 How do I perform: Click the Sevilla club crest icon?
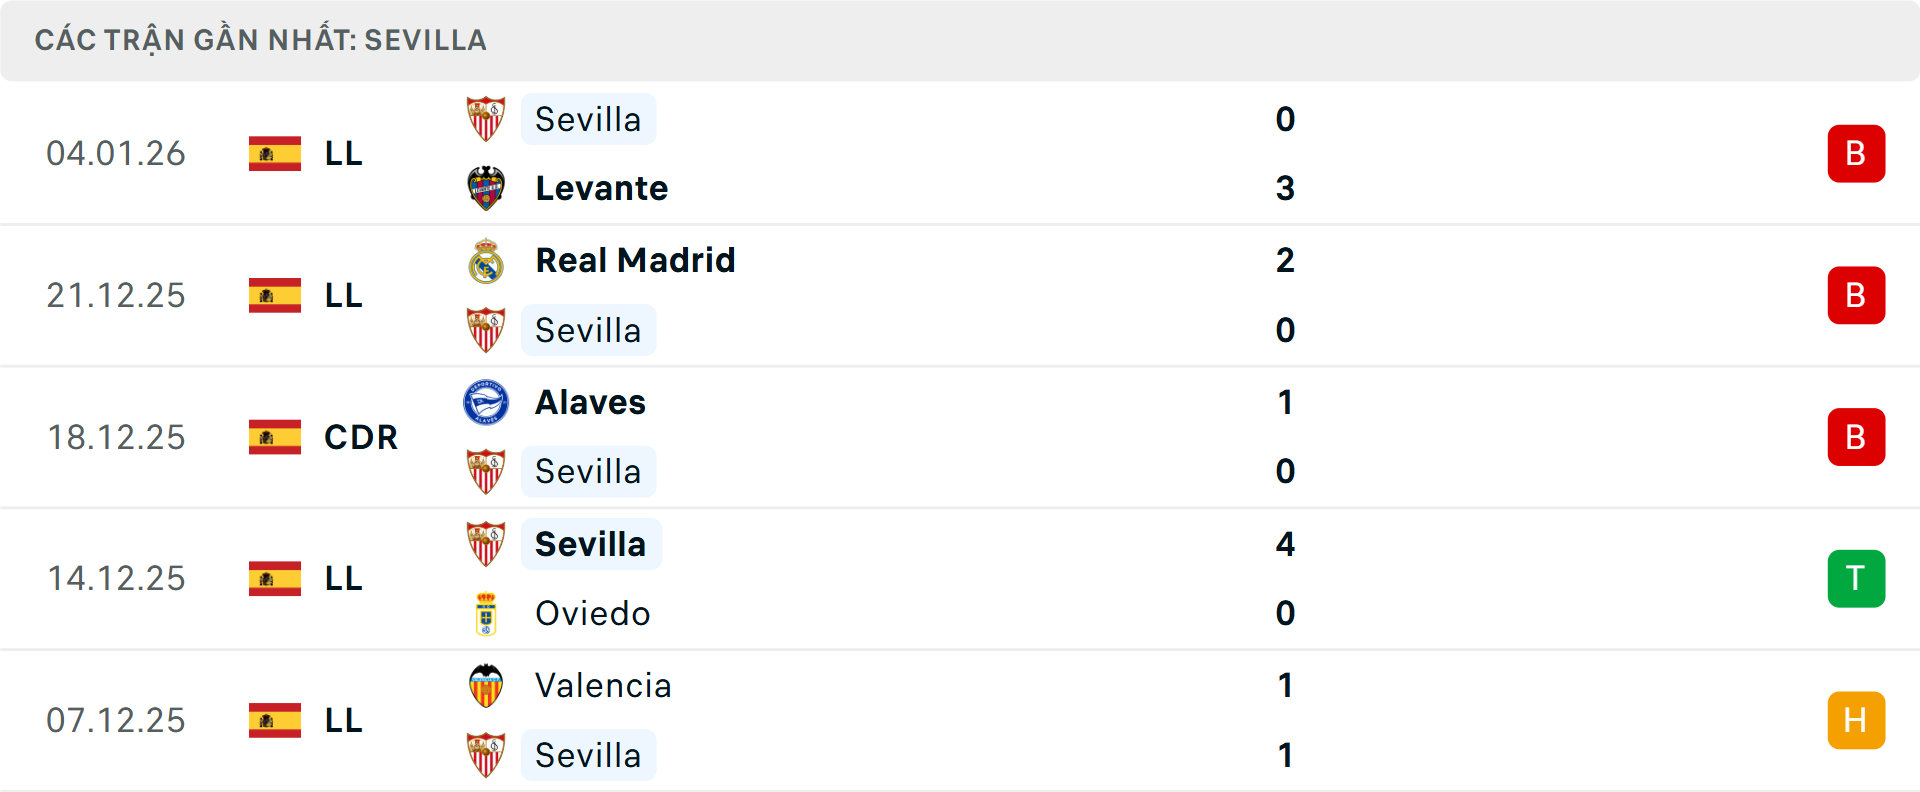pyautogui.click(x=487, y=117)
